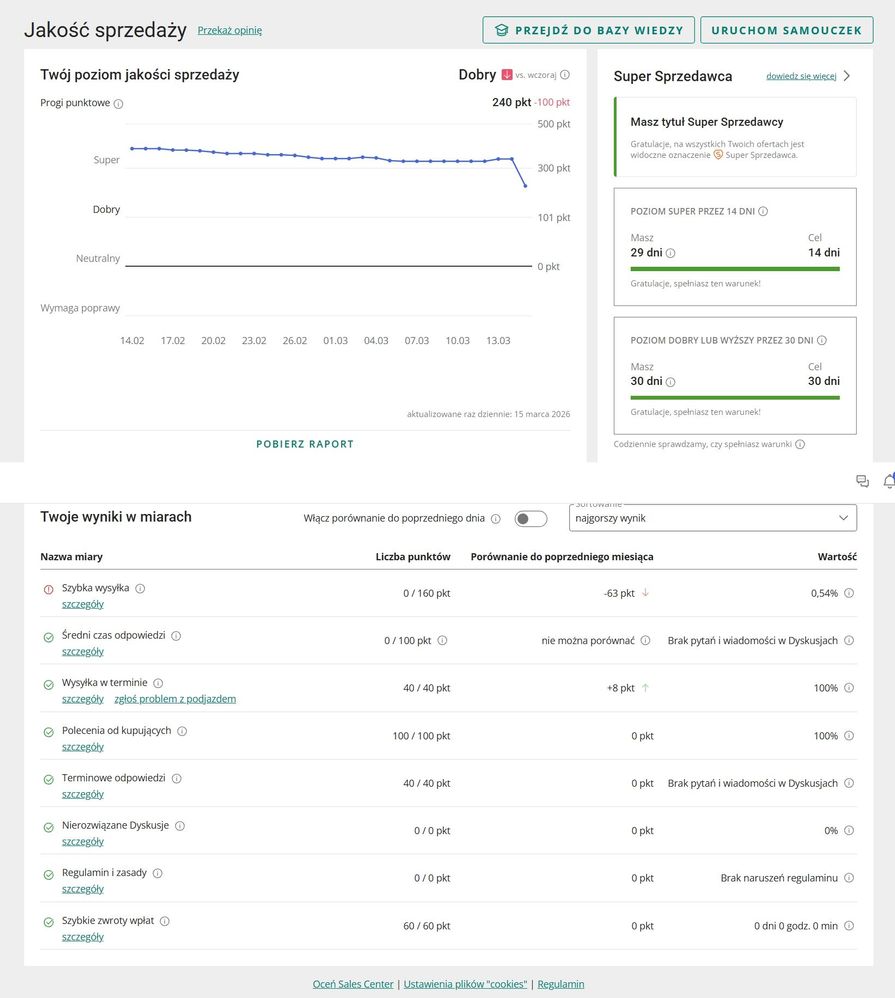Viewport: 895px width, 998px height.
Task: Click last data point on quality chart
Action: point(525,185)
